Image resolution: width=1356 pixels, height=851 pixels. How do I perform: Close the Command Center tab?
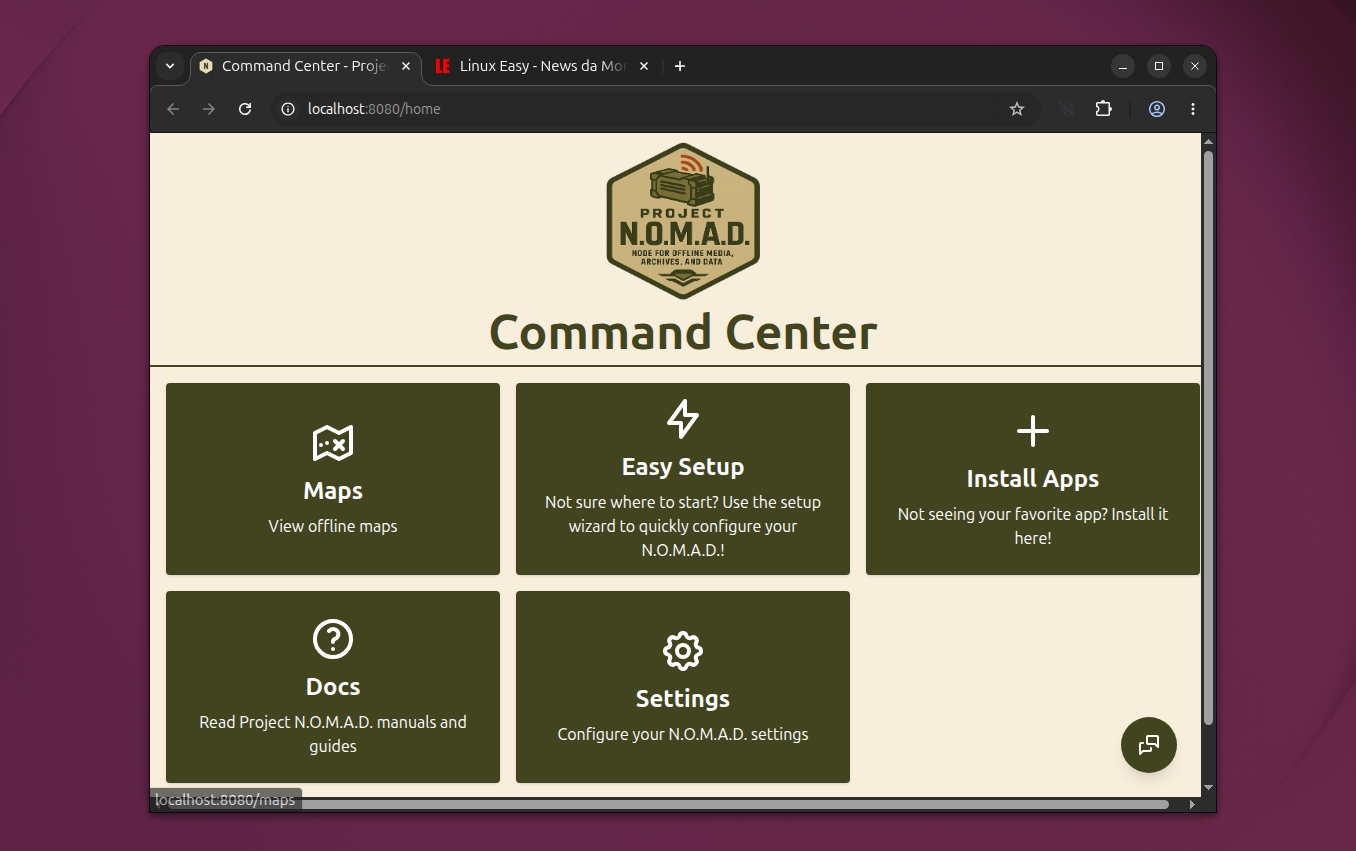(406, 66)
